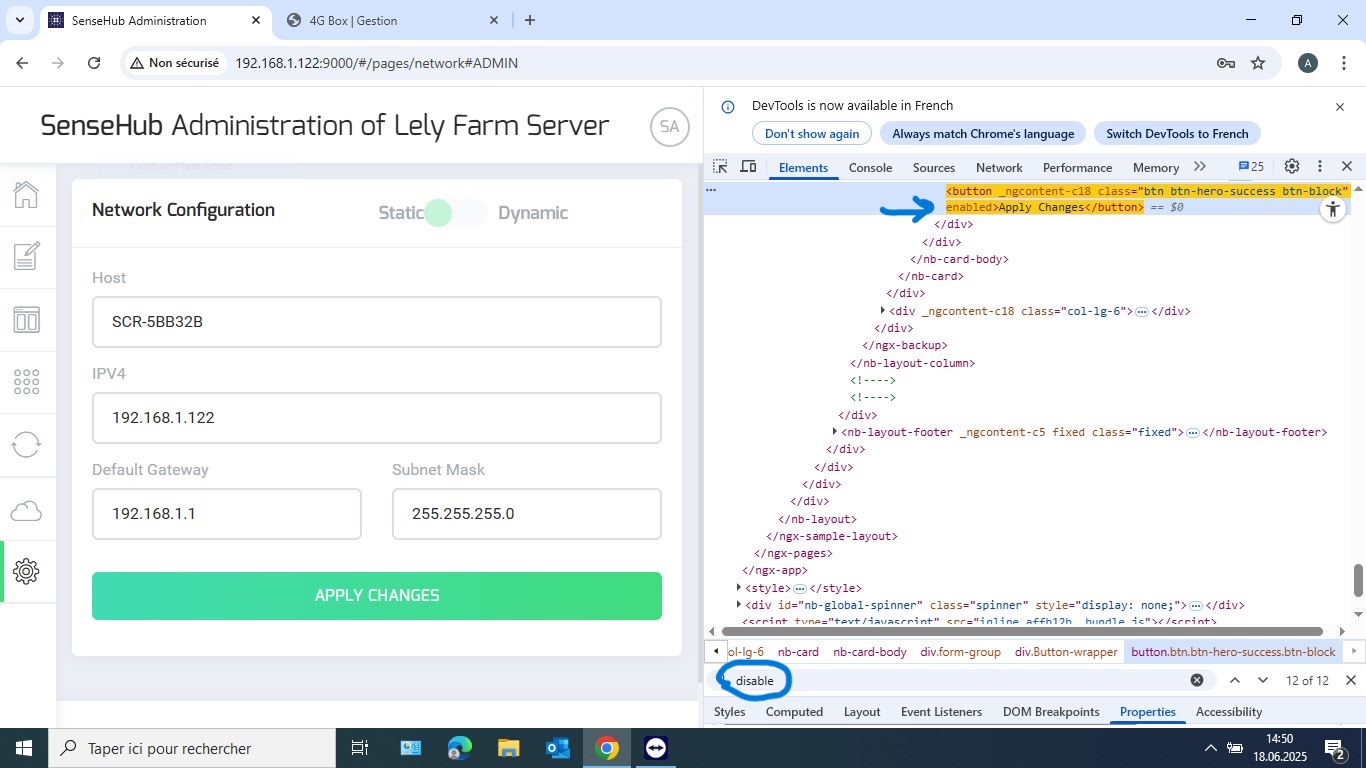Viewport: 1366px width, 768px height.
Task: Go back in Chrome
Action: (x=22, y=63)
